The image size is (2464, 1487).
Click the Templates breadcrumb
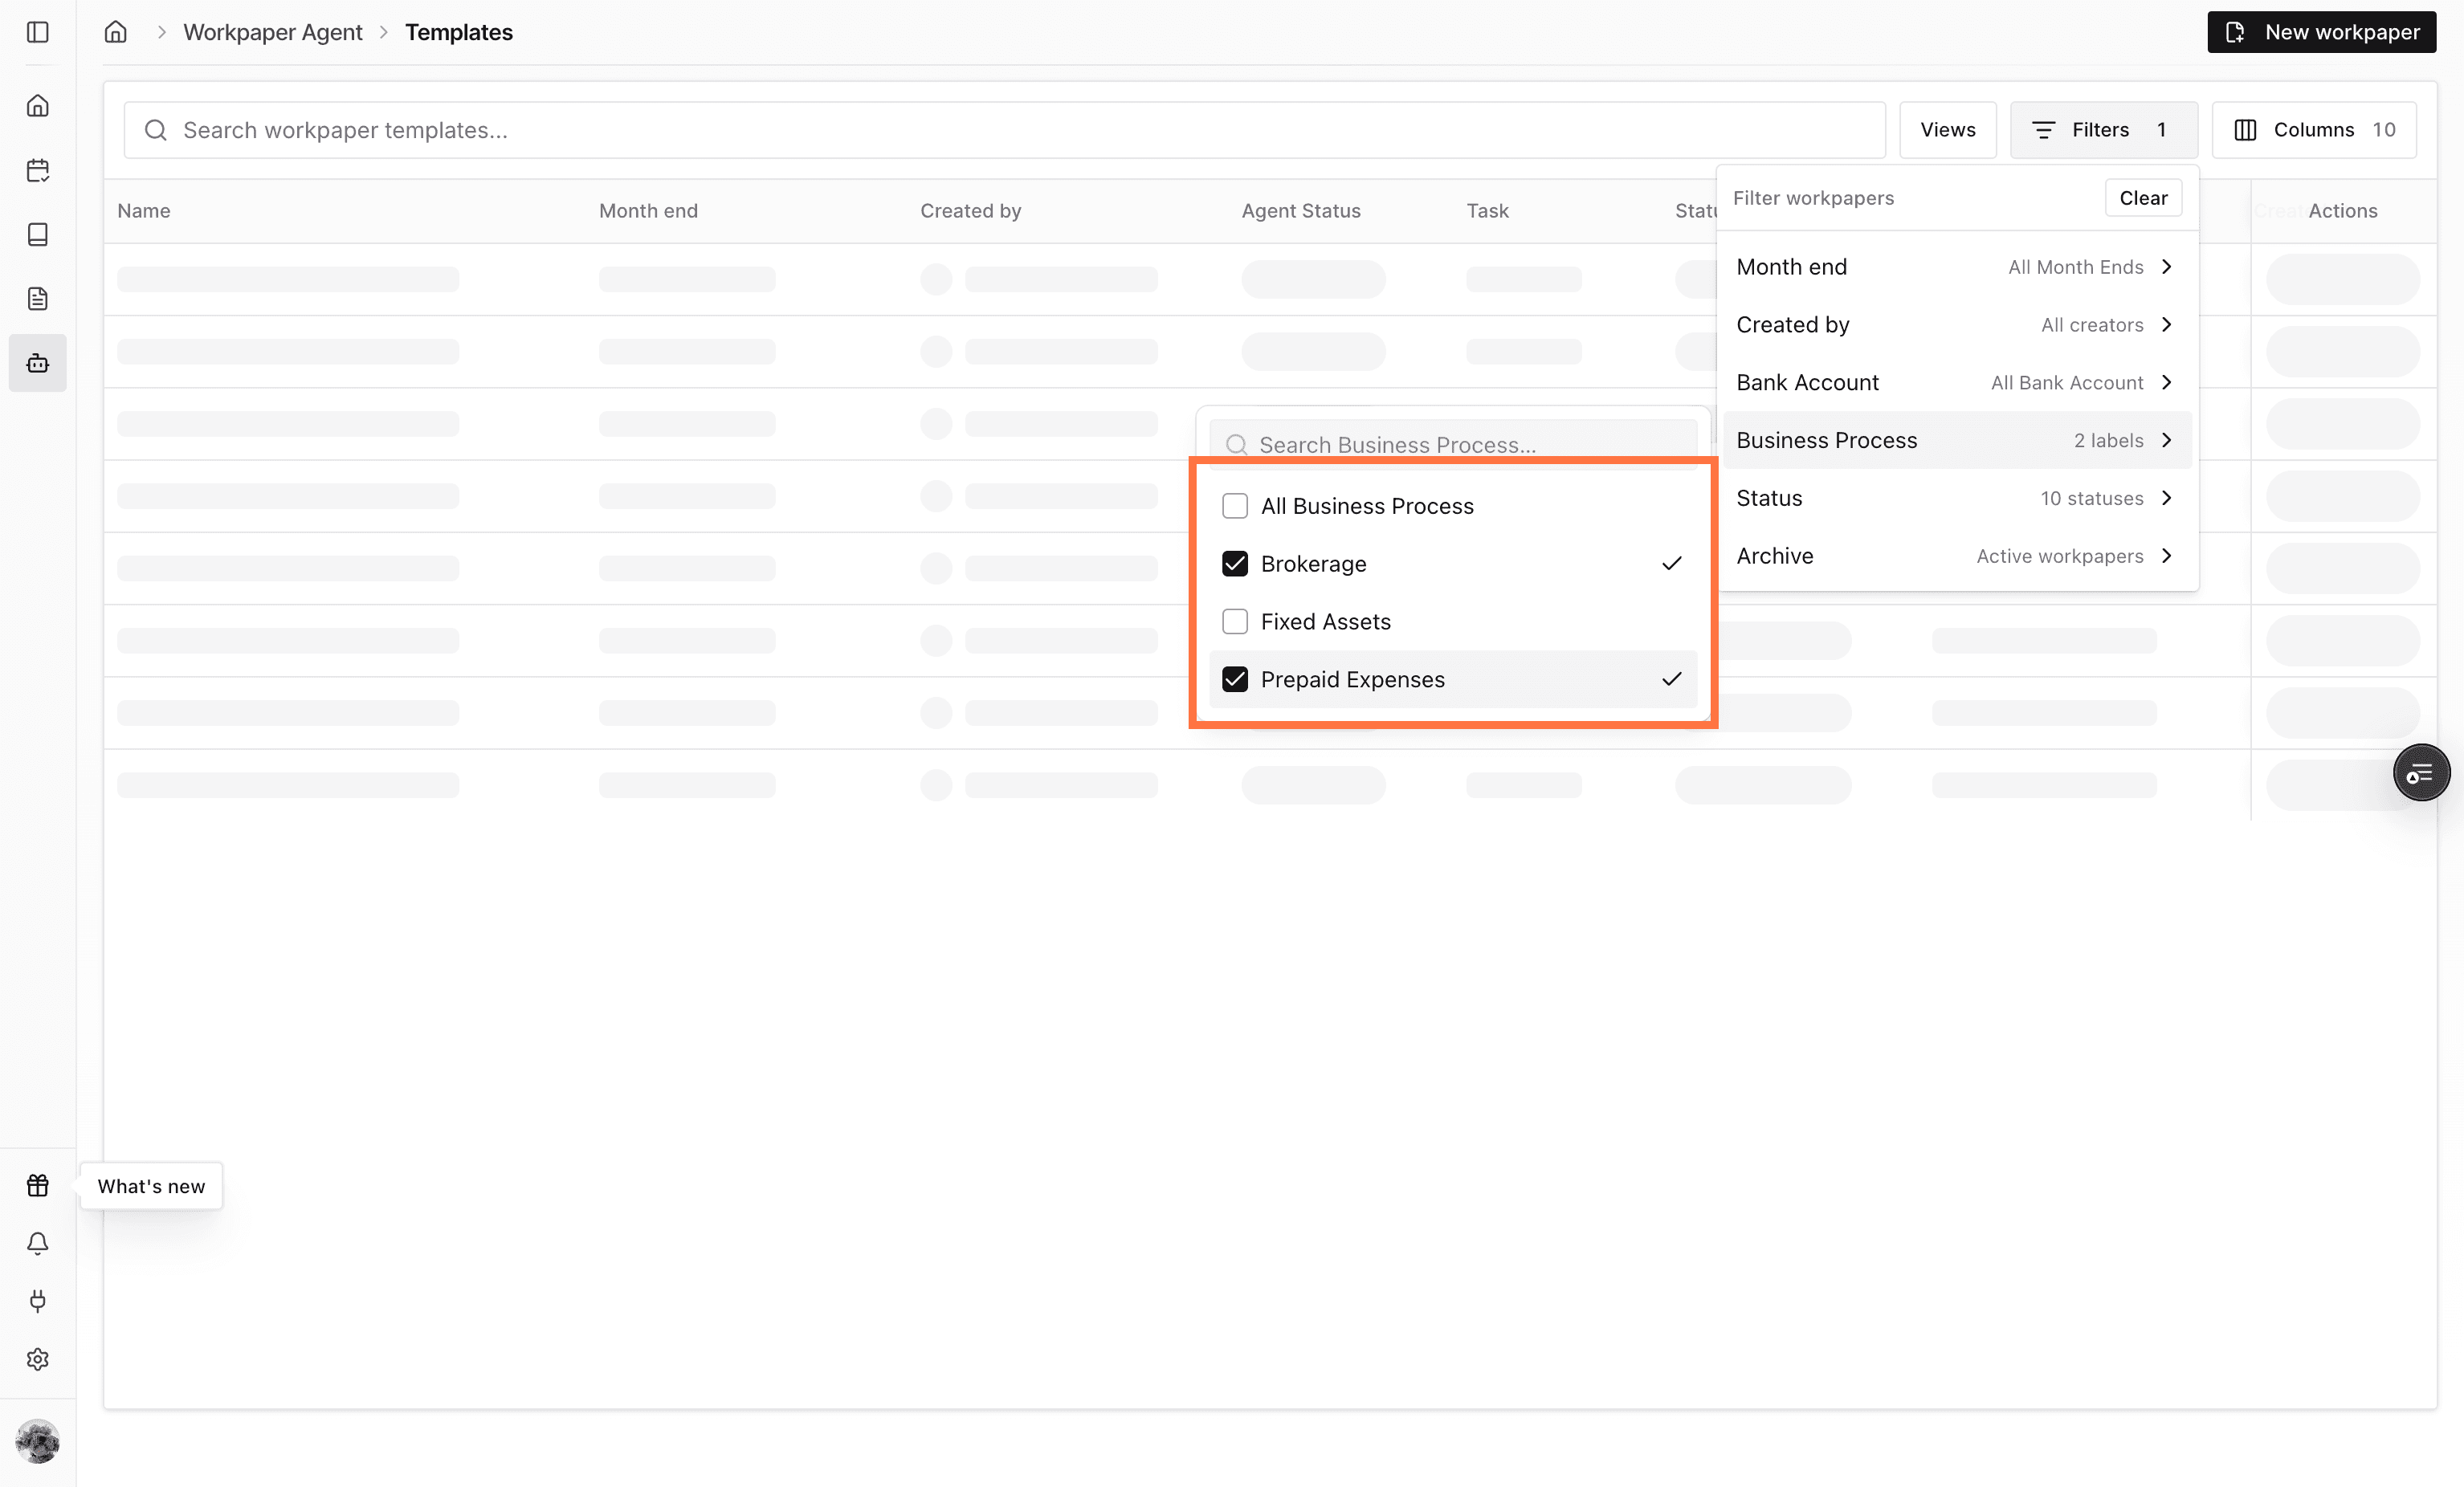[459, 32]
